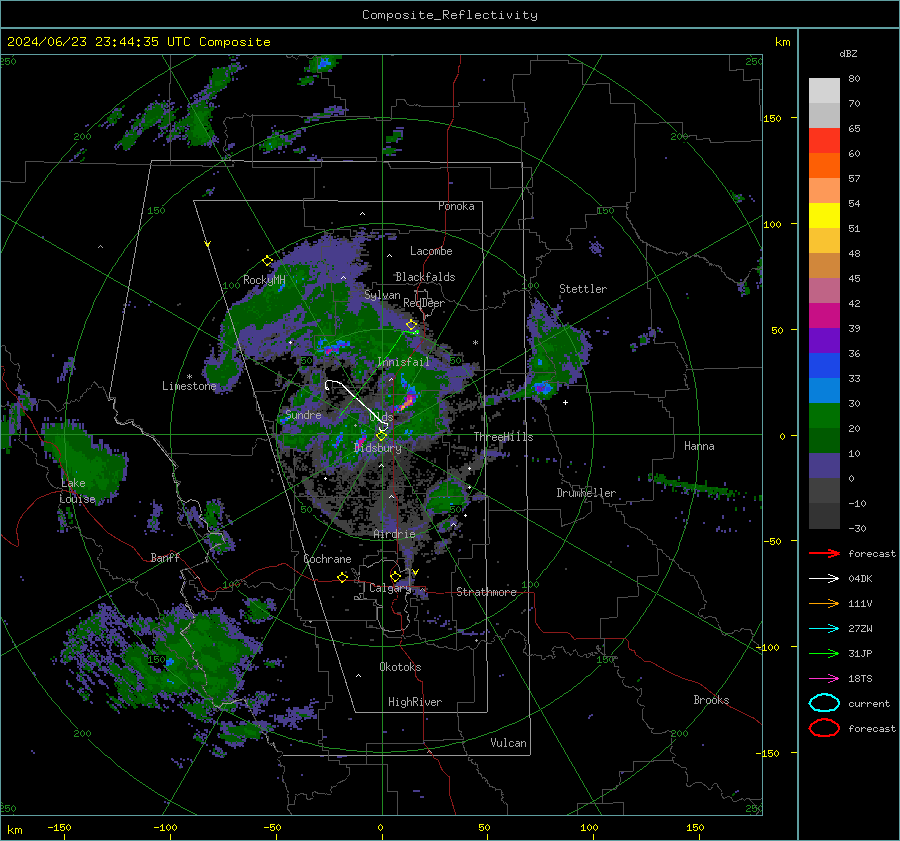The width and height of the screenshot is (900, 841).
Task: Click the Brooks city label
Action: pos(711,700)
